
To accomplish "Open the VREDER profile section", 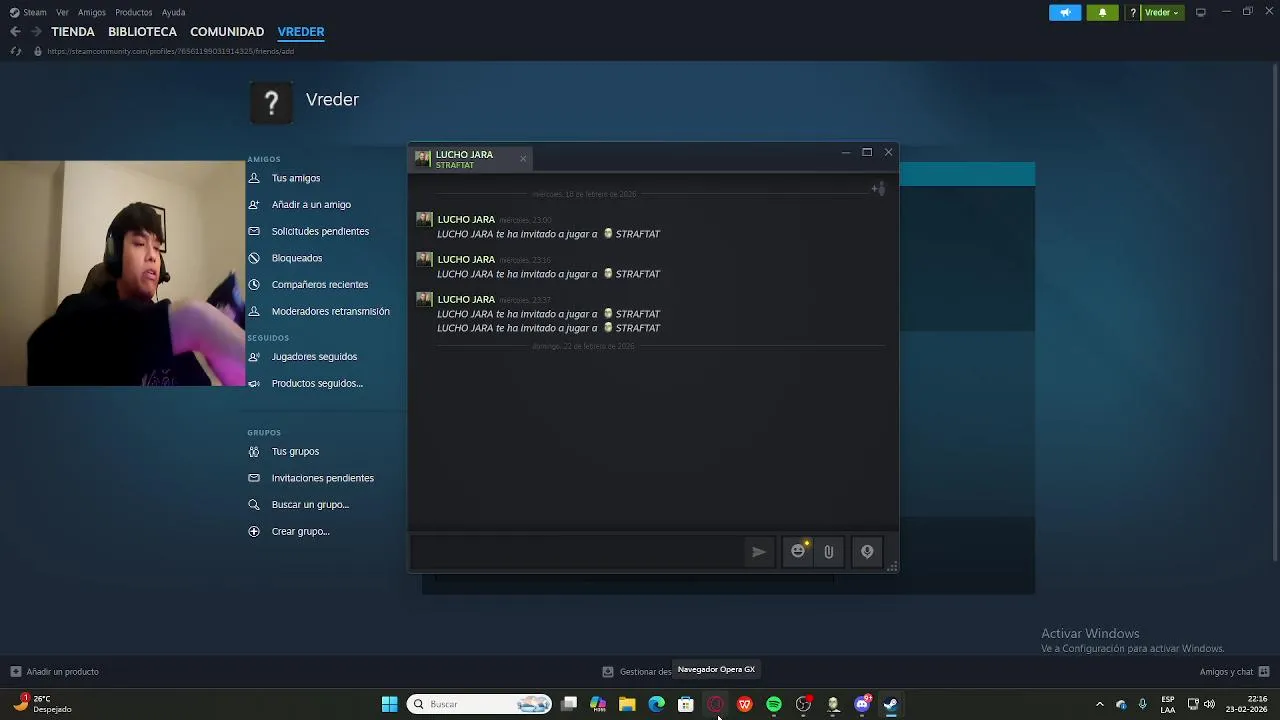I will pyautogui.click(x=301, y=32).
